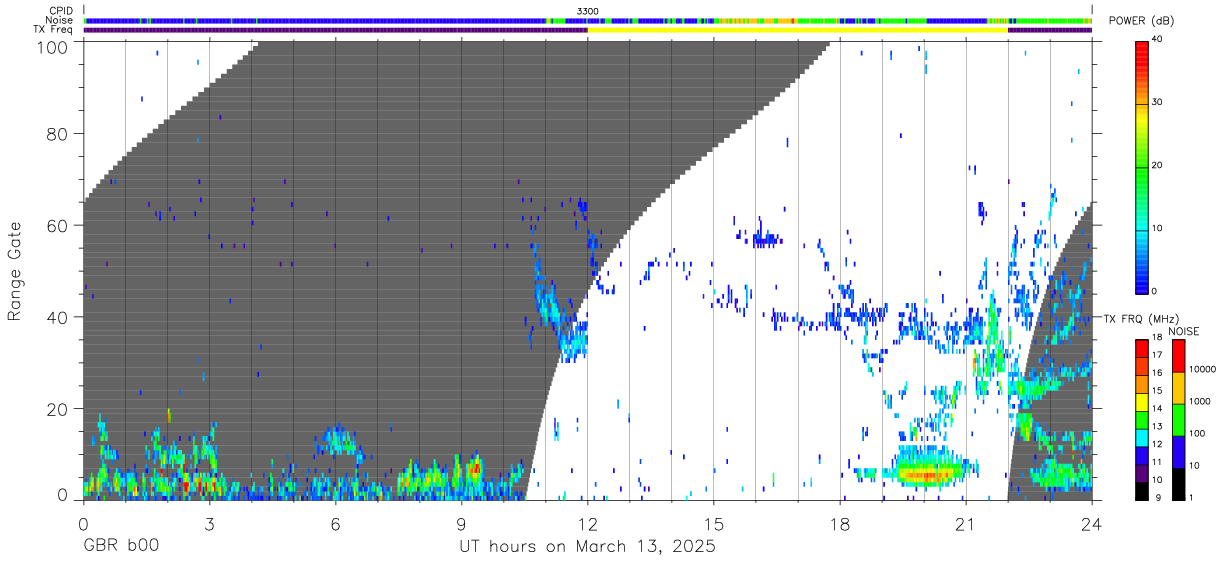Click the Noise row label

coord(60,20)
